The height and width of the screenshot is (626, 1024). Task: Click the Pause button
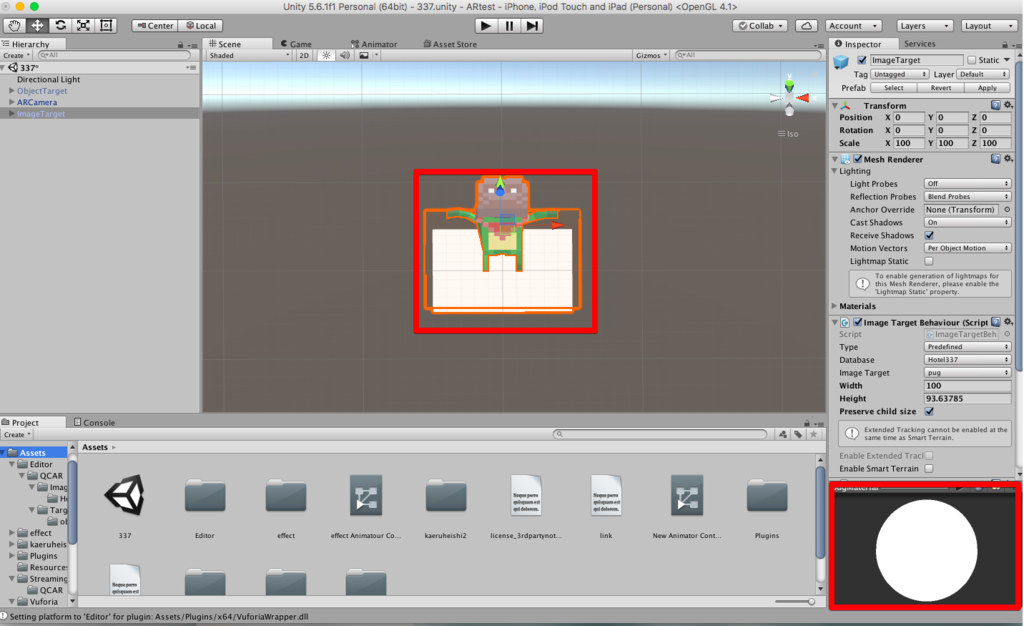tap(509, 25)
